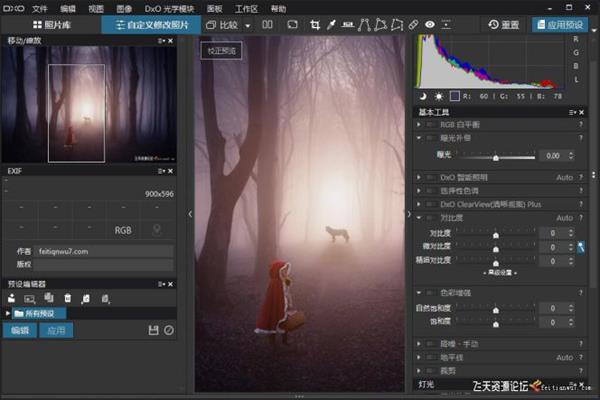
Task: Open the 文件 menu
Action: coord(39,8)
